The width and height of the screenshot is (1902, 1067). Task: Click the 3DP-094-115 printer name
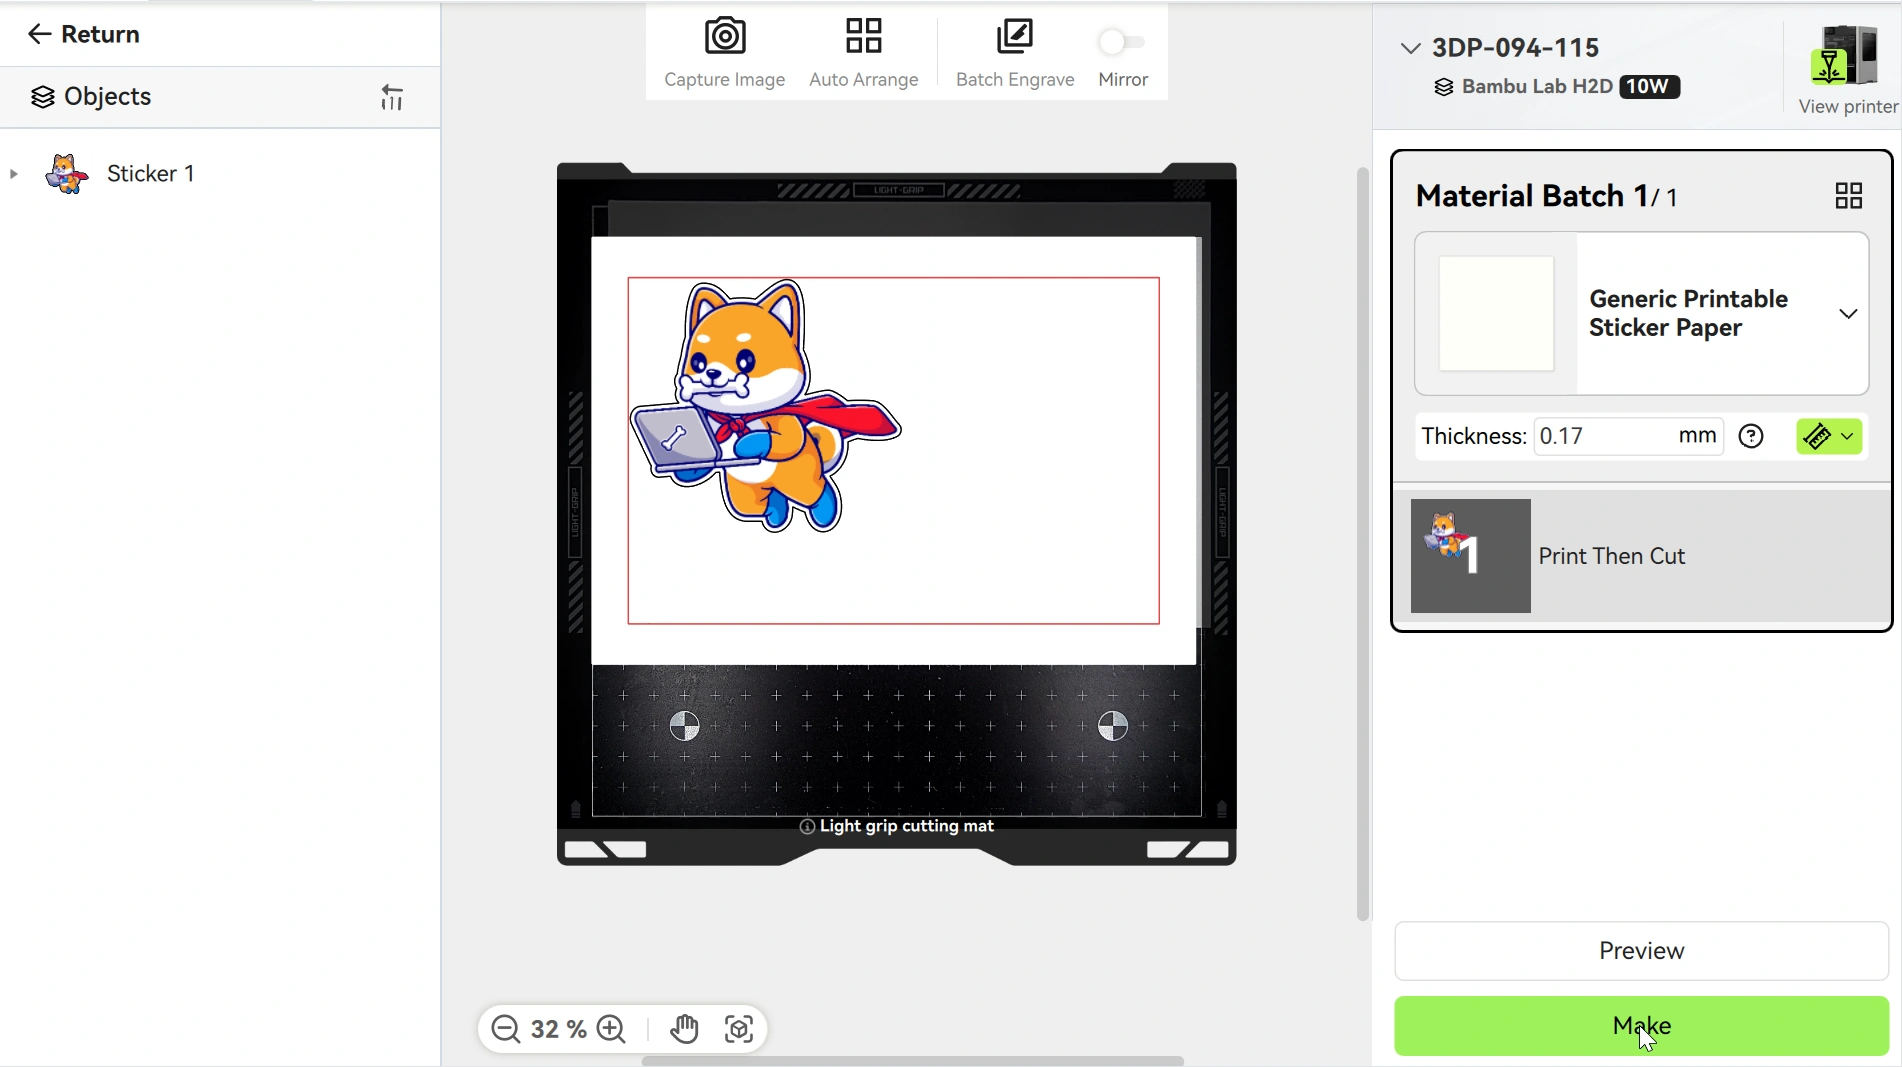coord(1516,48)
